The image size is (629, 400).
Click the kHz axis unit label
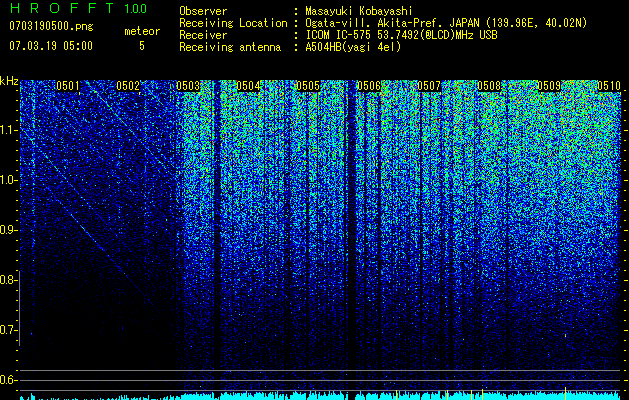point(9,81)
